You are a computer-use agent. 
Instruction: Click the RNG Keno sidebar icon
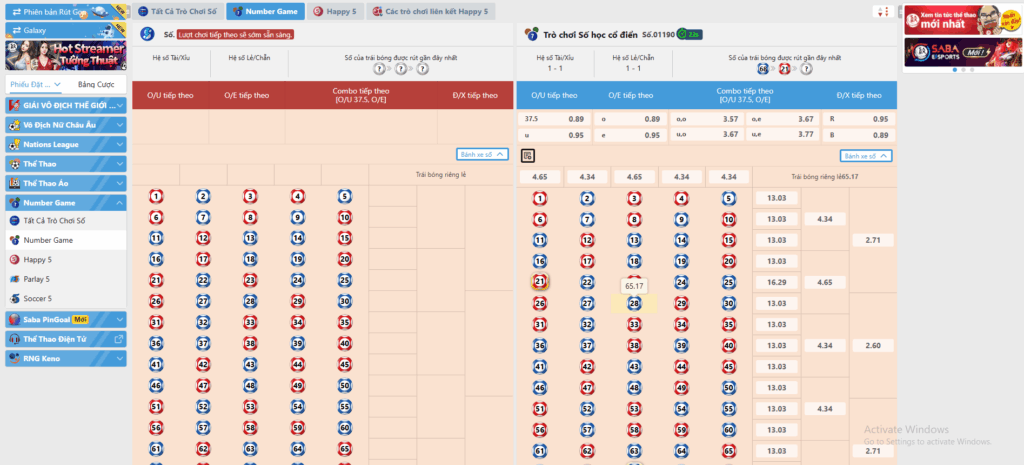(14, 359)
